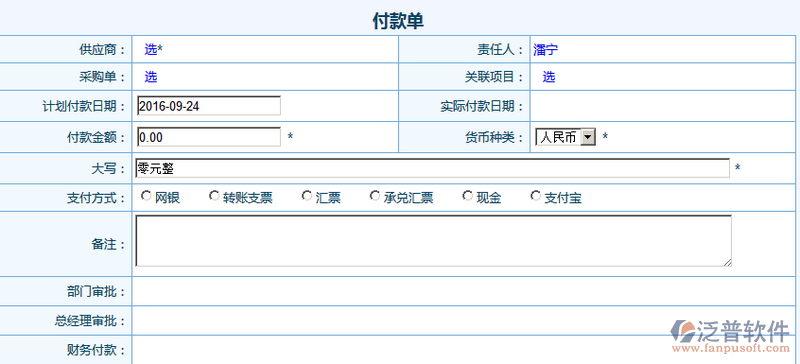This screenshot has width=800, height=364.
Task: Click the 实际付款日期 label
Action: 482,106
